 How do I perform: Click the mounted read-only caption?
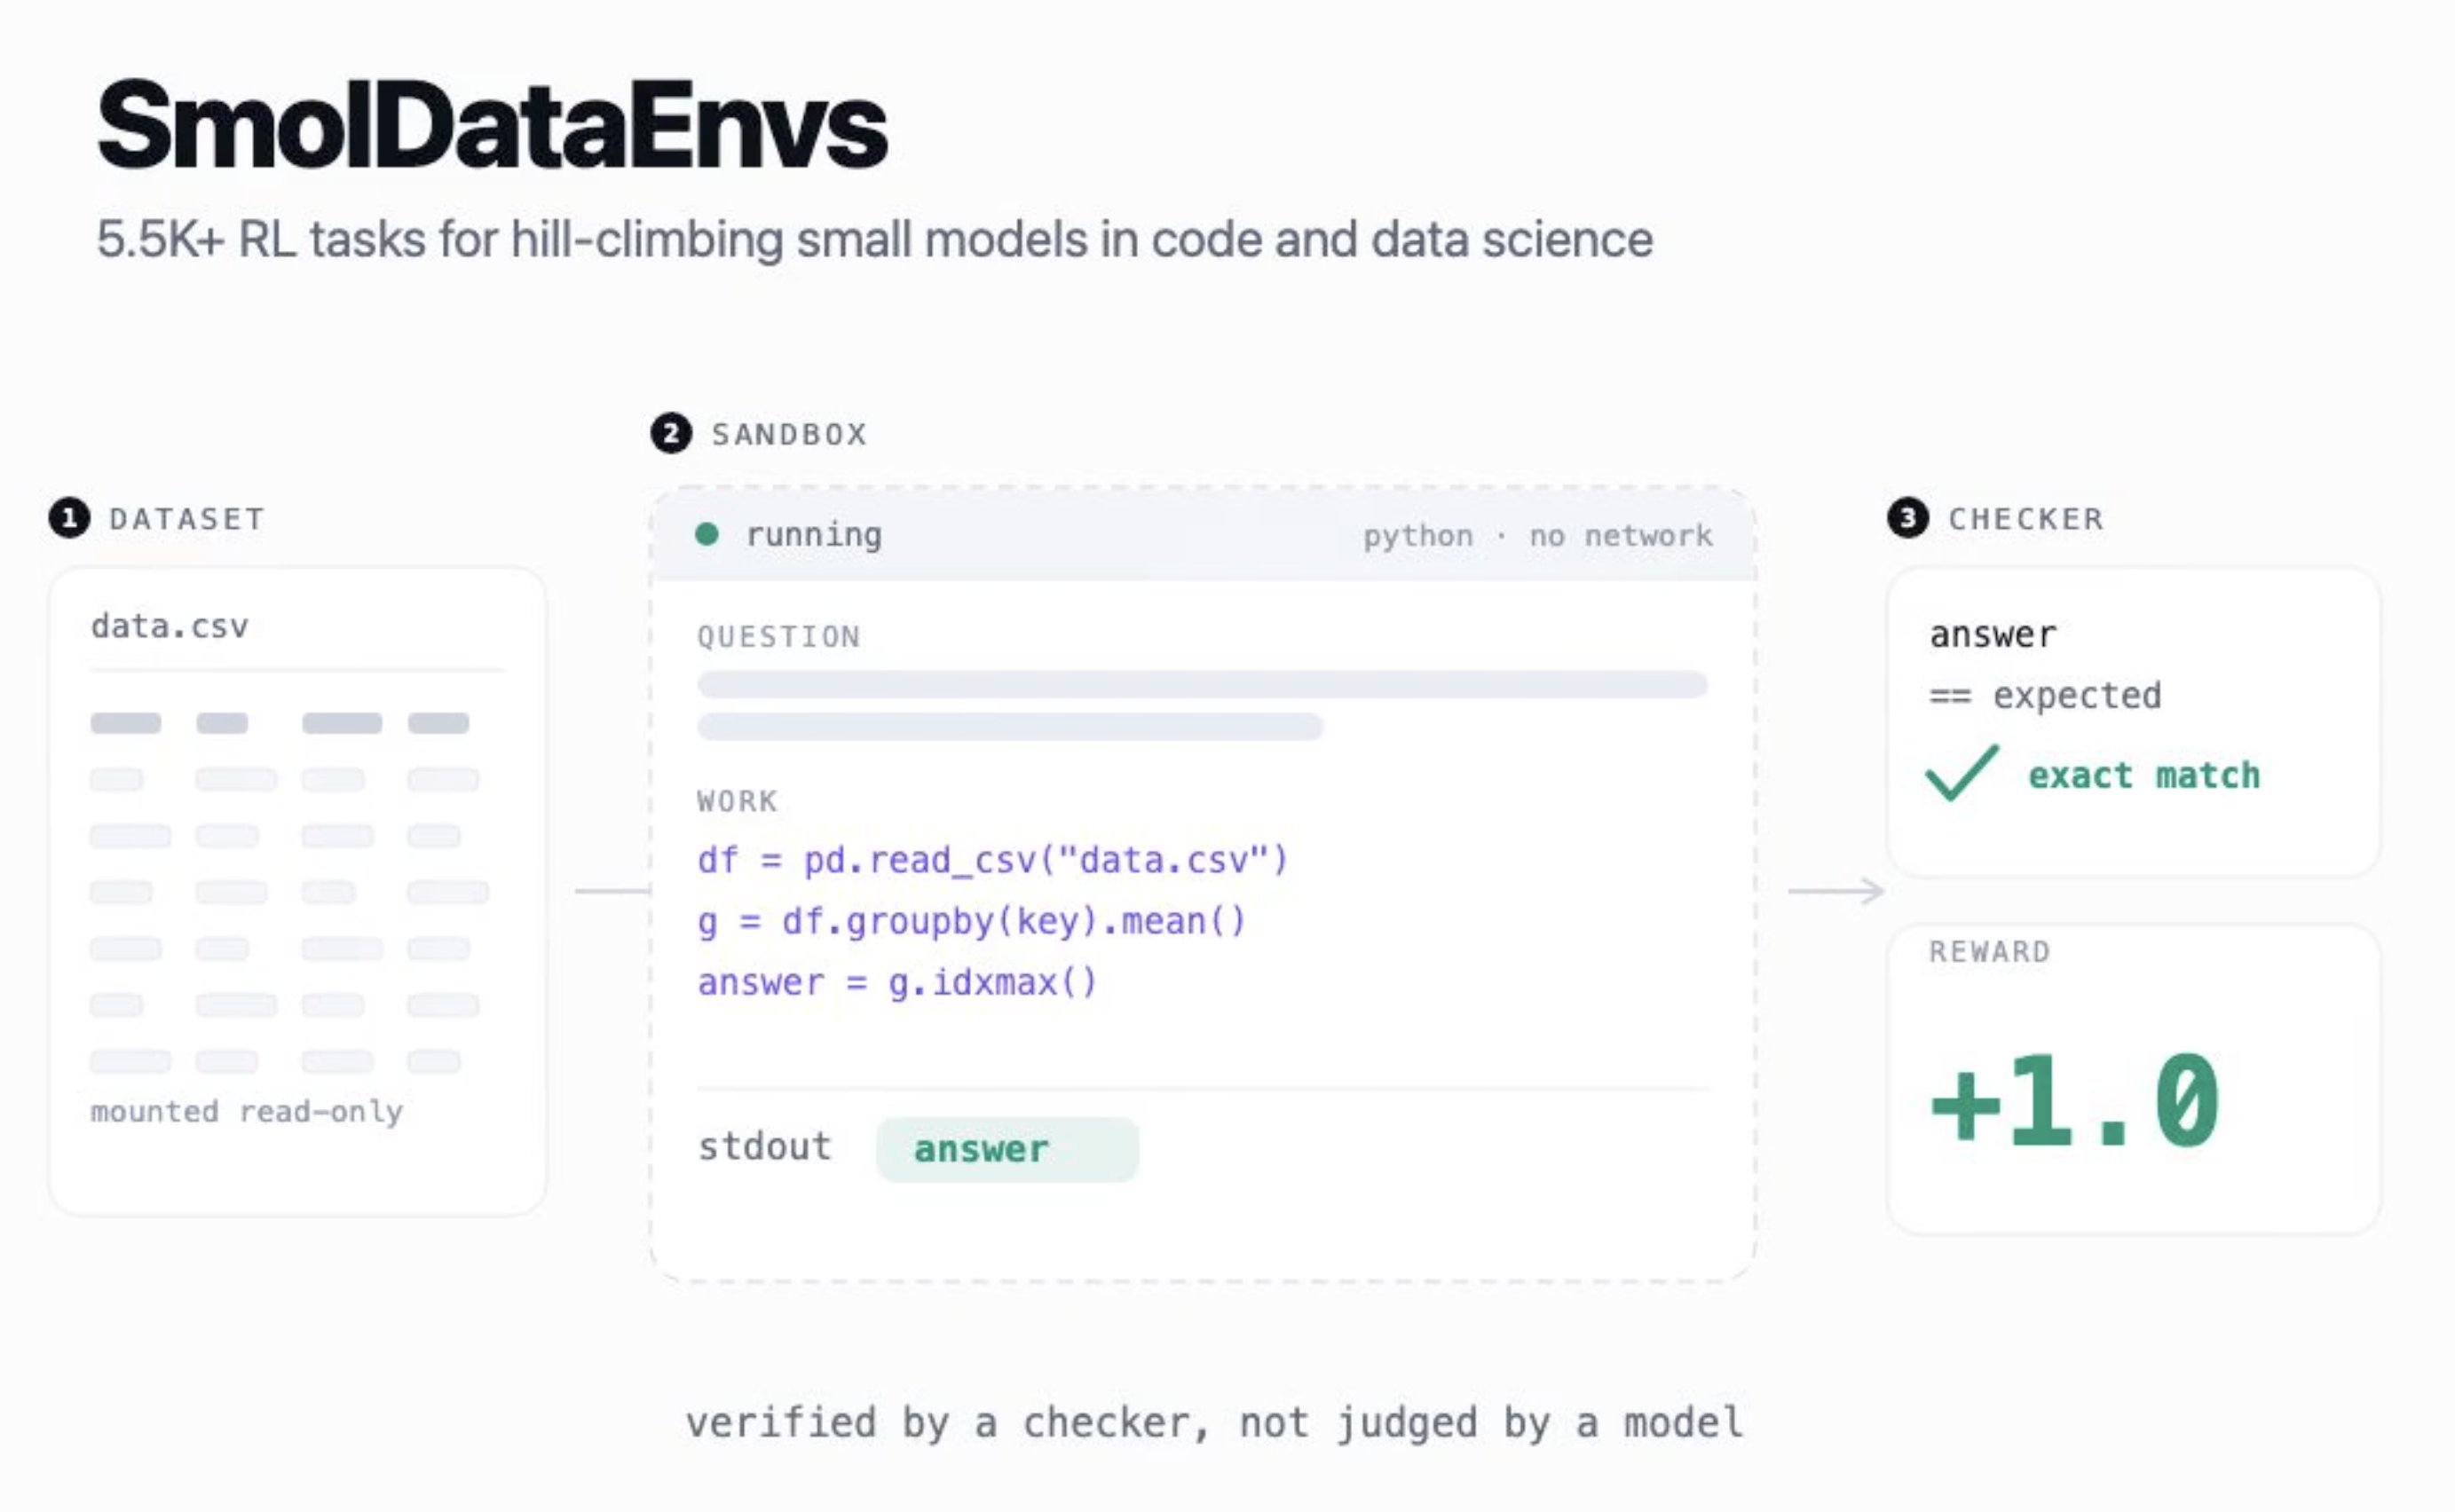pos(247,1111)
